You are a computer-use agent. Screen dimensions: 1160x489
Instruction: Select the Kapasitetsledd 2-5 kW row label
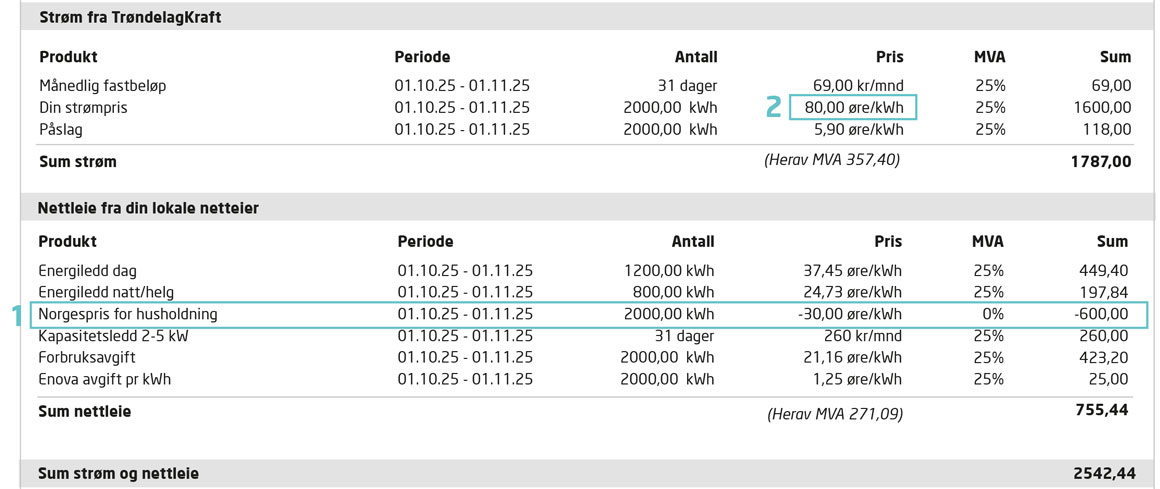click(x=113, y=336)
